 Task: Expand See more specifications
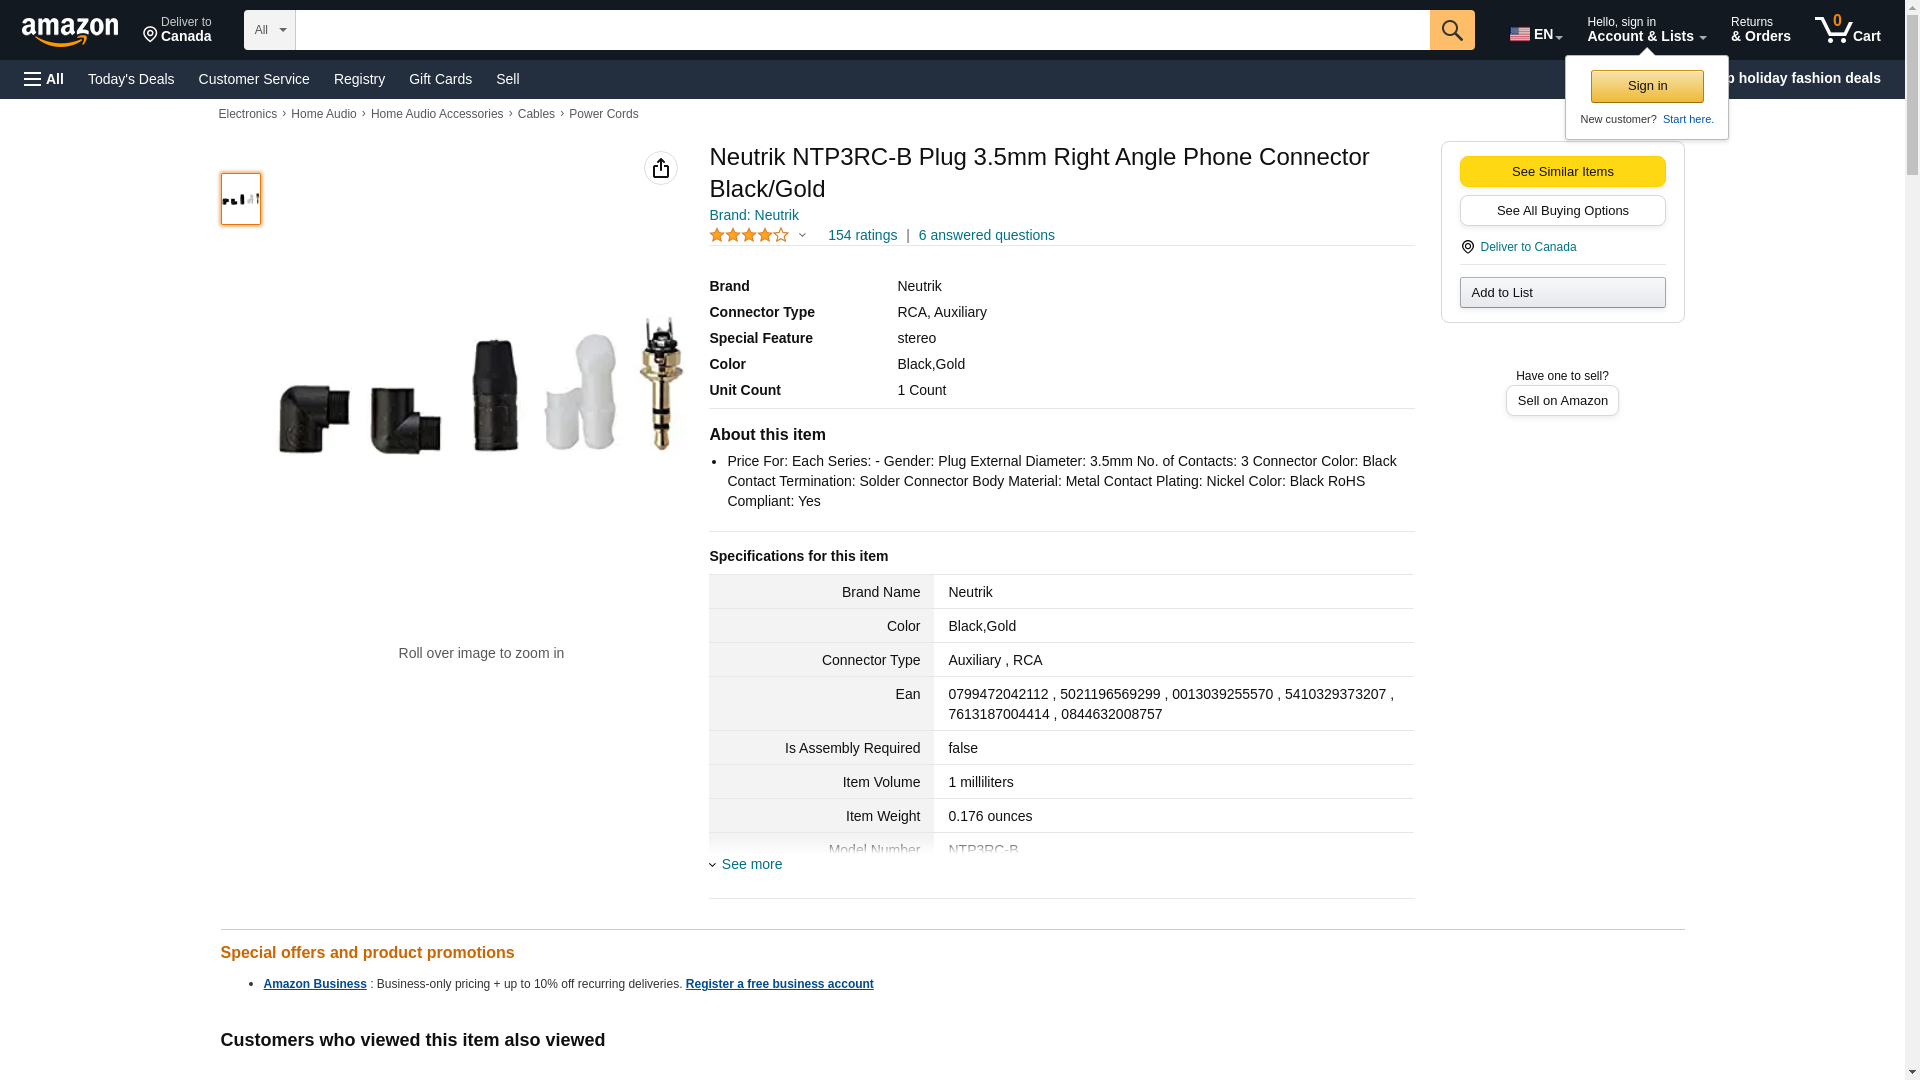coord(751,864)
